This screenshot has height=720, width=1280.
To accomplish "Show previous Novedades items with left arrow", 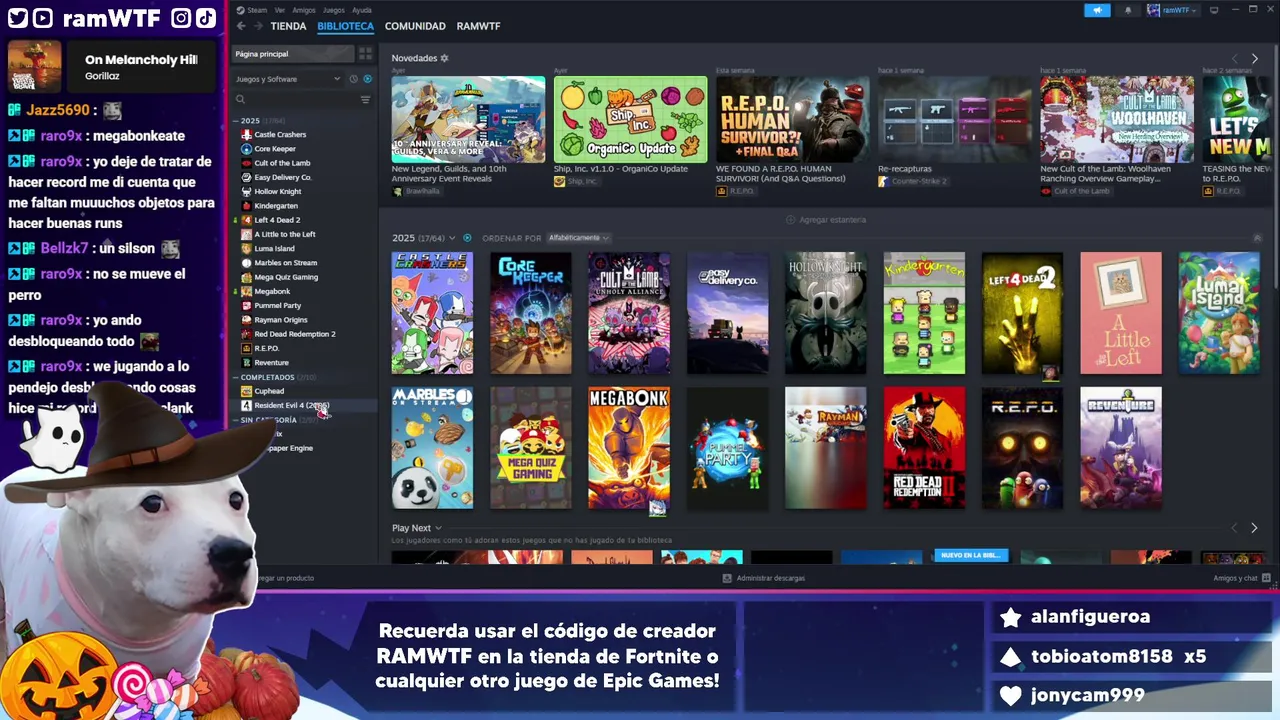I will tap(1234, 59).
